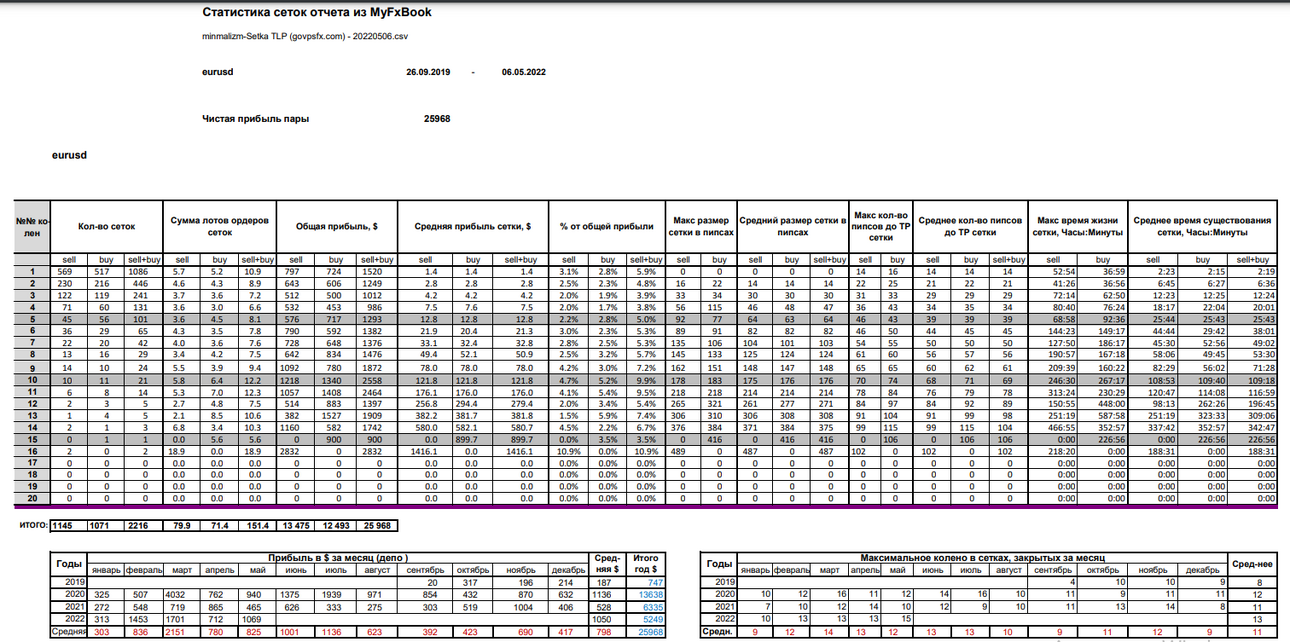Click the sell profit cell 1218
Screen dimensions: 1290x642
point(295,380)
